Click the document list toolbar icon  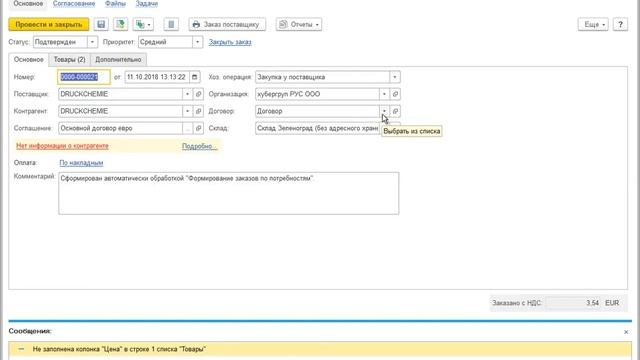tap(171, 24)
